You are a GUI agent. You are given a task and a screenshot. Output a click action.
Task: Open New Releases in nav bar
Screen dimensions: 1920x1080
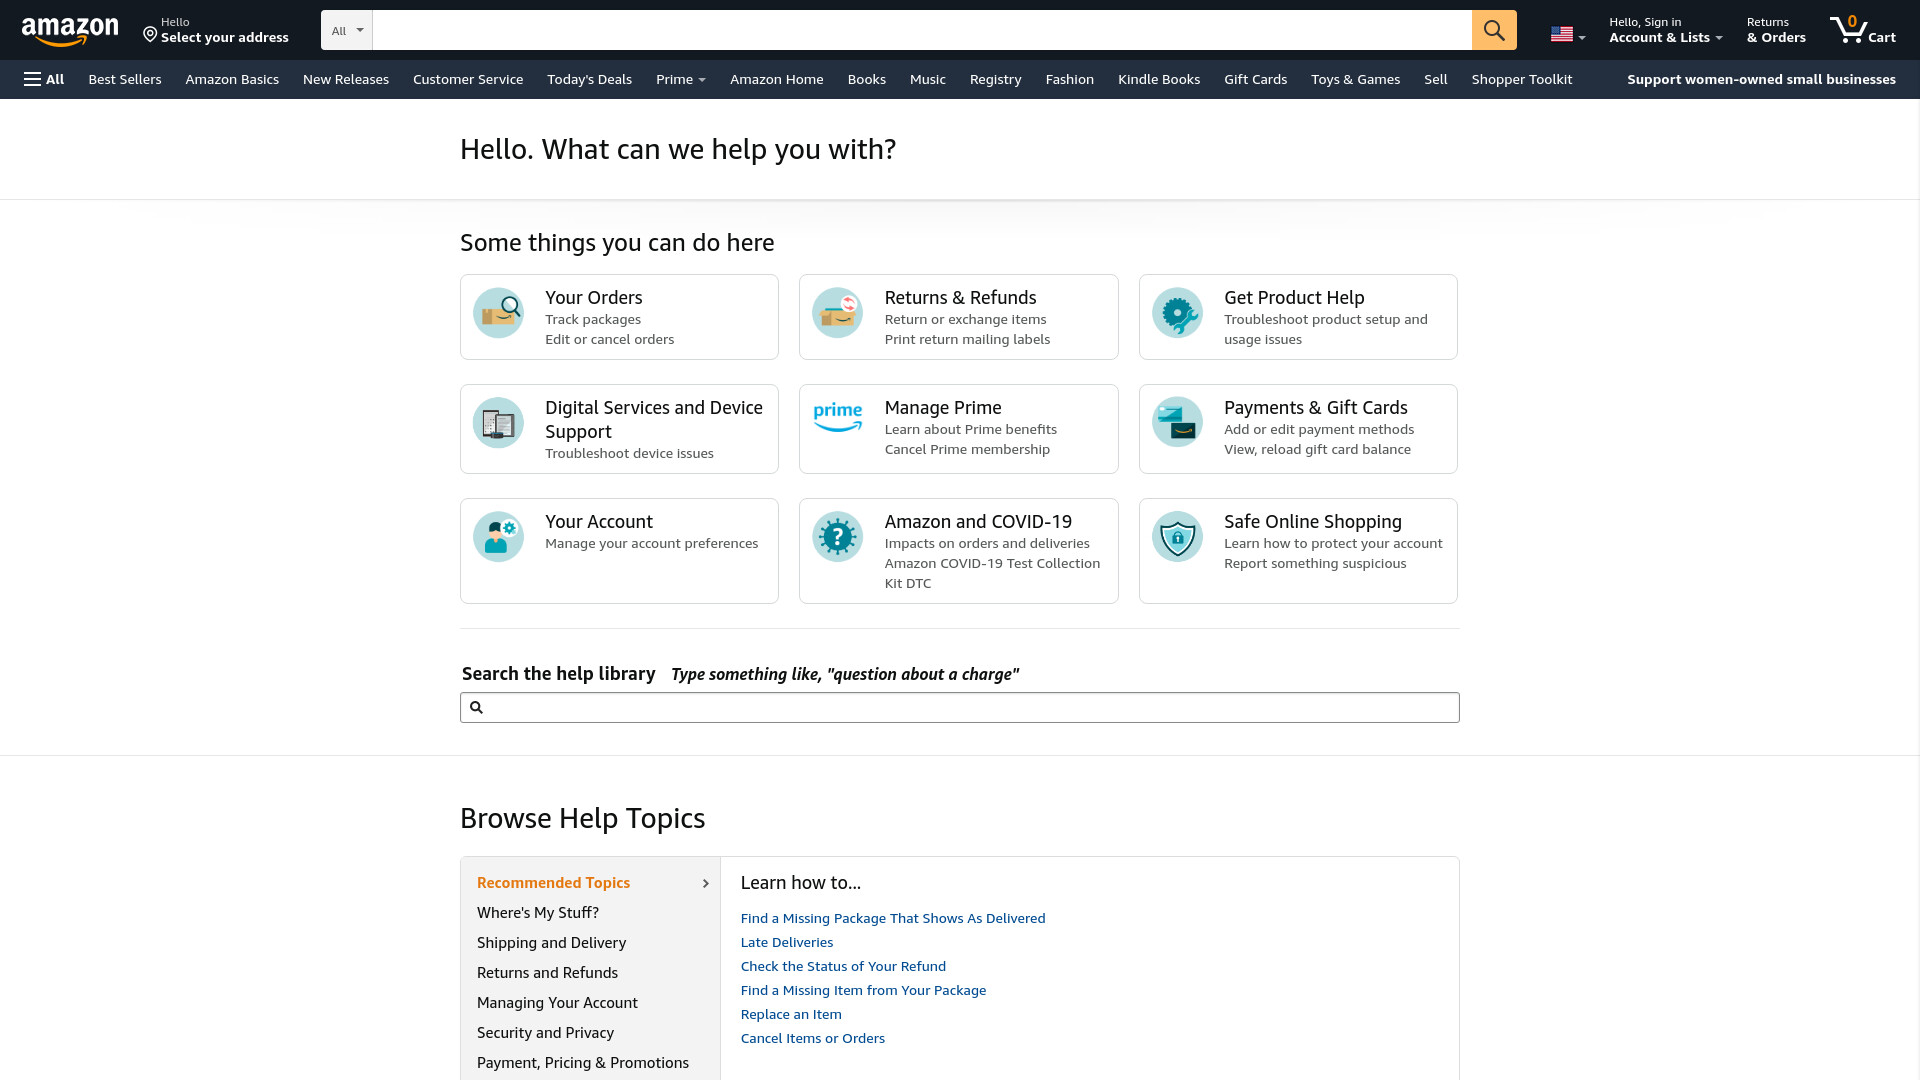click(346, 79)
